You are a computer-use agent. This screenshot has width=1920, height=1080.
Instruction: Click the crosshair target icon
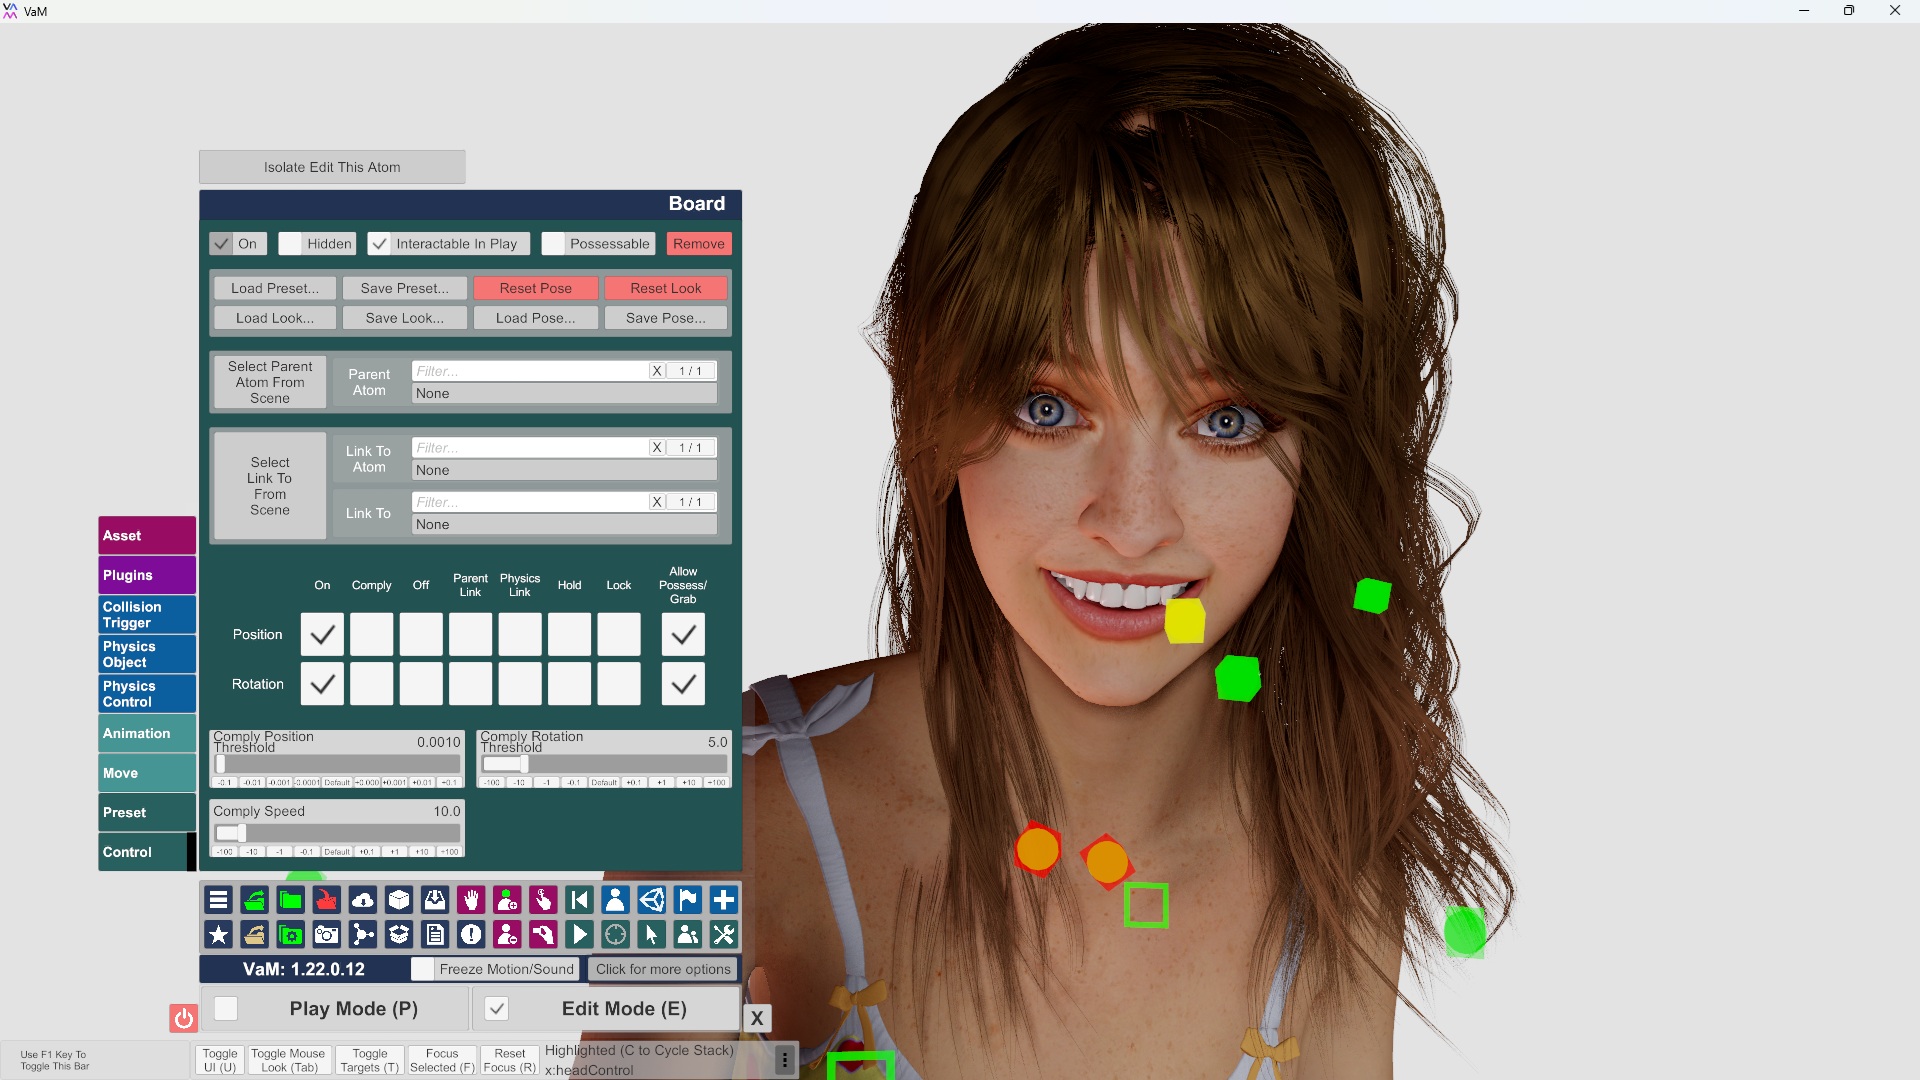pyautogui.click(x=615, y=935)
